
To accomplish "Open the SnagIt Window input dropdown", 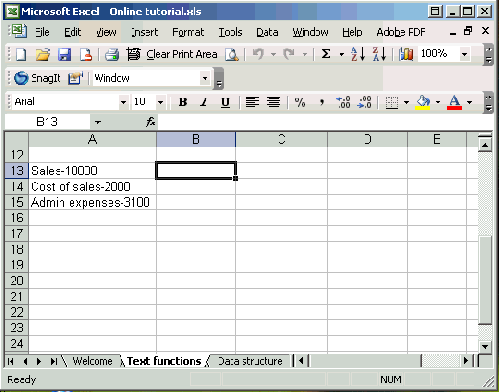I will (205, 78).
